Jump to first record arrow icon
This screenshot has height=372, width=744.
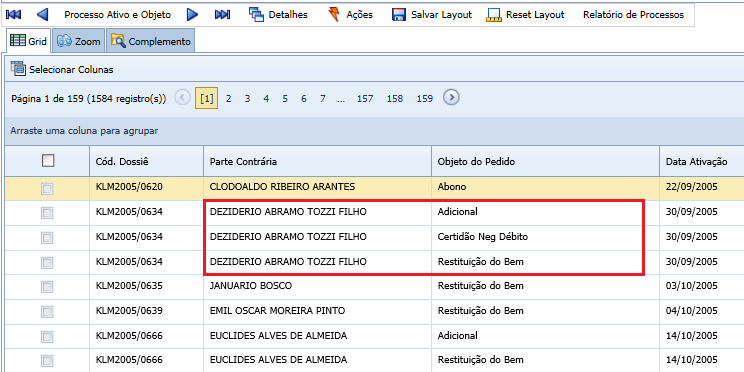(x=13, y=15)
